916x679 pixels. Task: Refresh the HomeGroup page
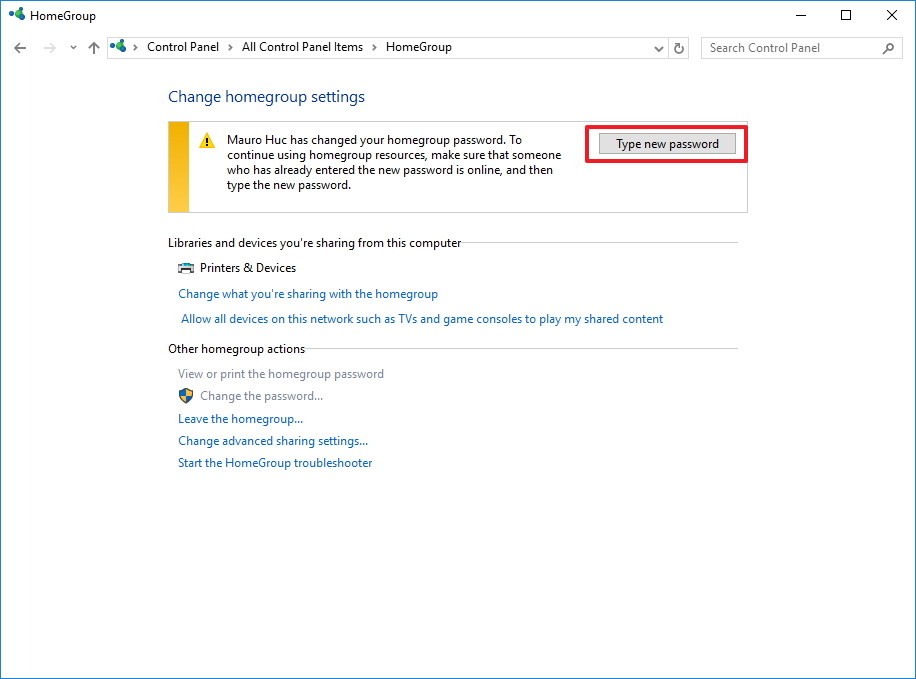point(679,47)
